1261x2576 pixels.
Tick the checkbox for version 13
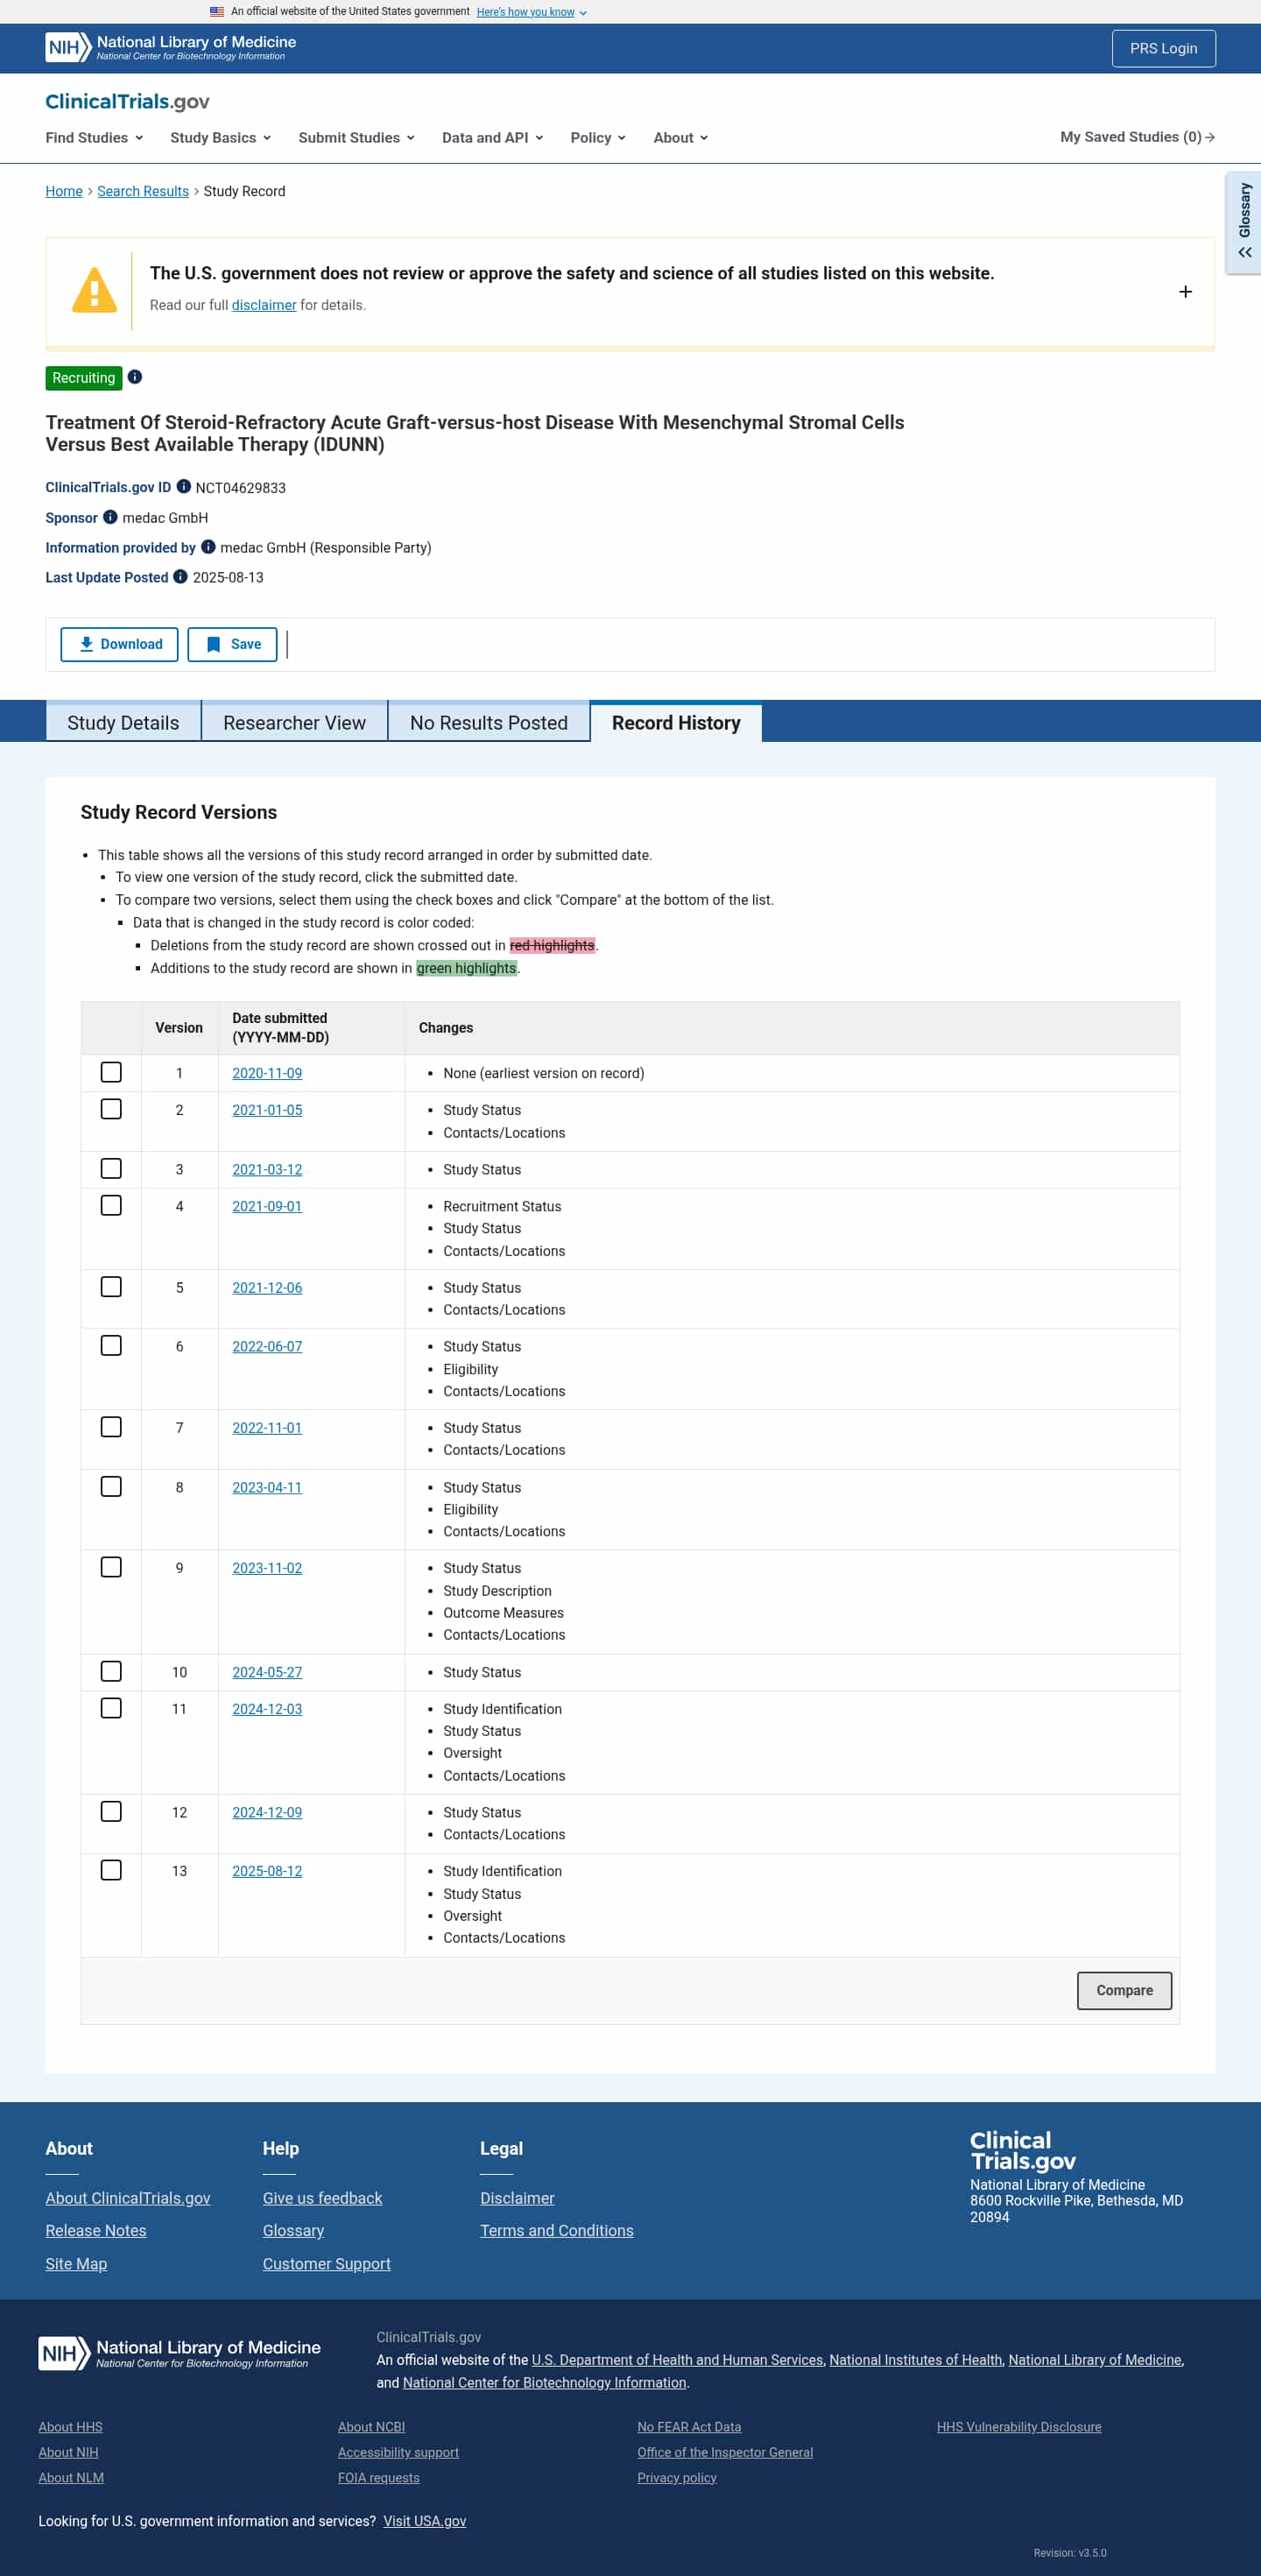click(x=111, y=1870)
